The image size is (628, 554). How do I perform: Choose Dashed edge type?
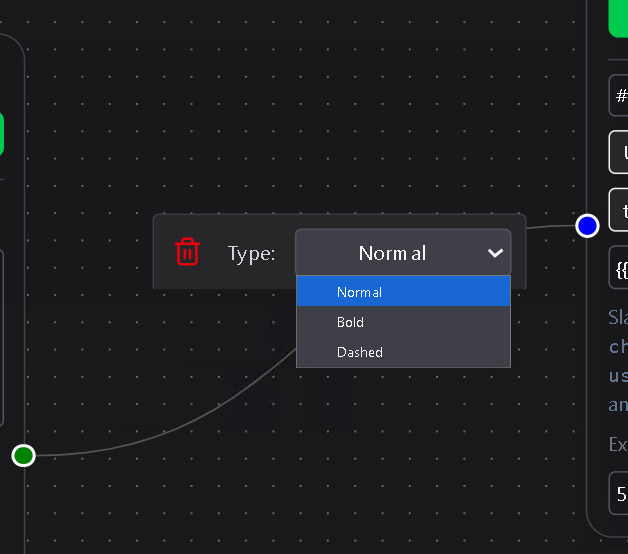pyautogui.click(x=403, y=352)
